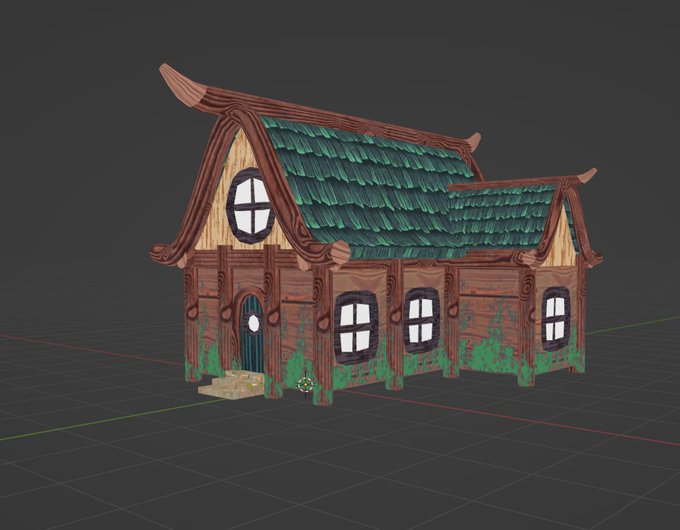Click the stone entrance steps

point(231,384)
